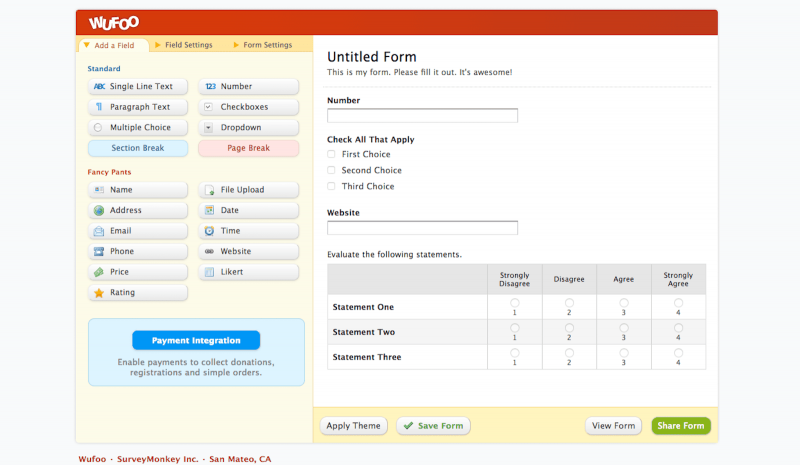The height and width of the screenshot is (465, 800).
Task: Click the Date calendar icon
Action: (x=209, y=210)
